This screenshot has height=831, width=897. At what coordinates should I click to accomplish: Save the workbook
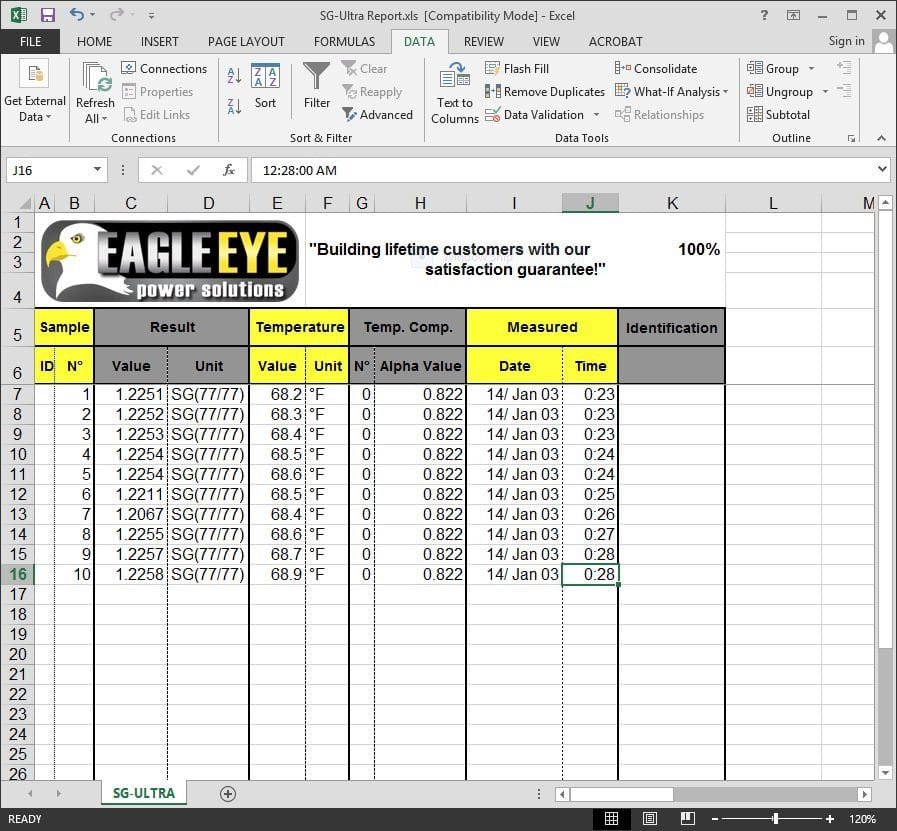(x=47, y=15)
